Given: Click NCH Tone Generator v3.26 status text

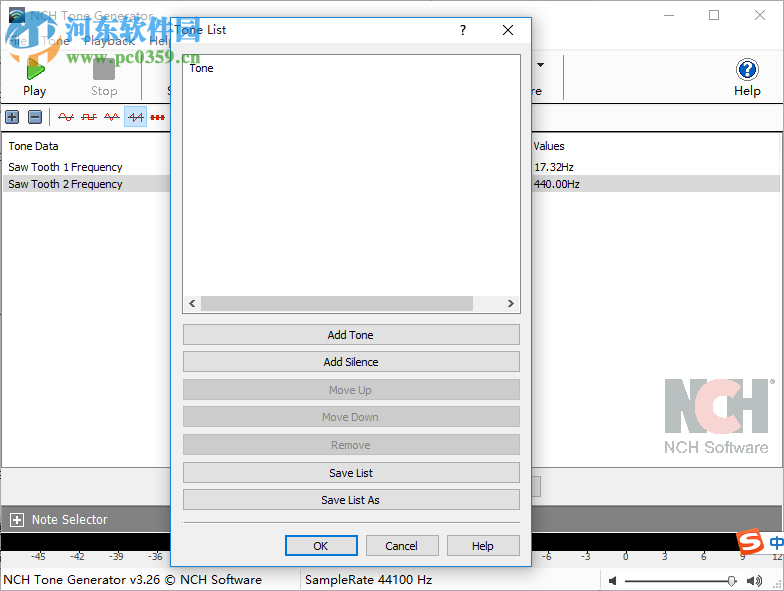Looking at the screenshot, I should point(132,580).
